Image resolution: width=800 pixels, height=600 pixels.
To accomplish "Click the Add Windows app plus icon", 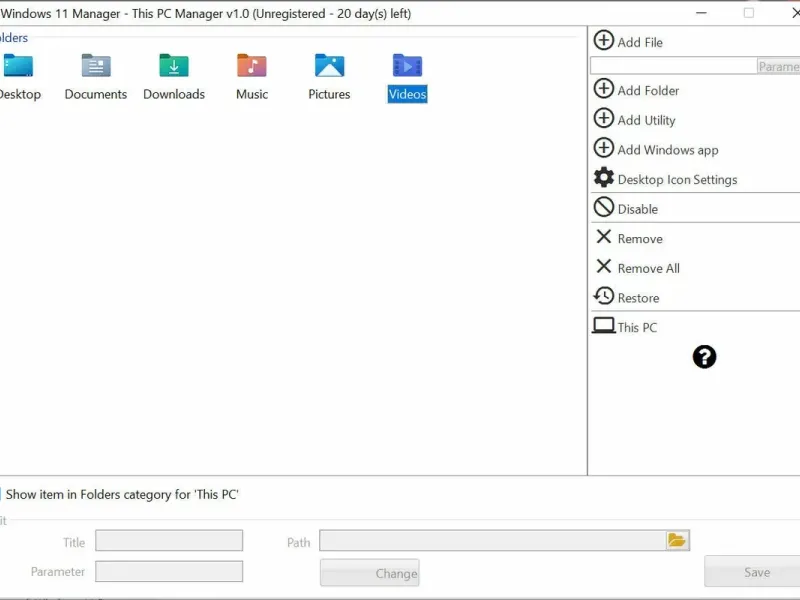I will coord(604,148).
